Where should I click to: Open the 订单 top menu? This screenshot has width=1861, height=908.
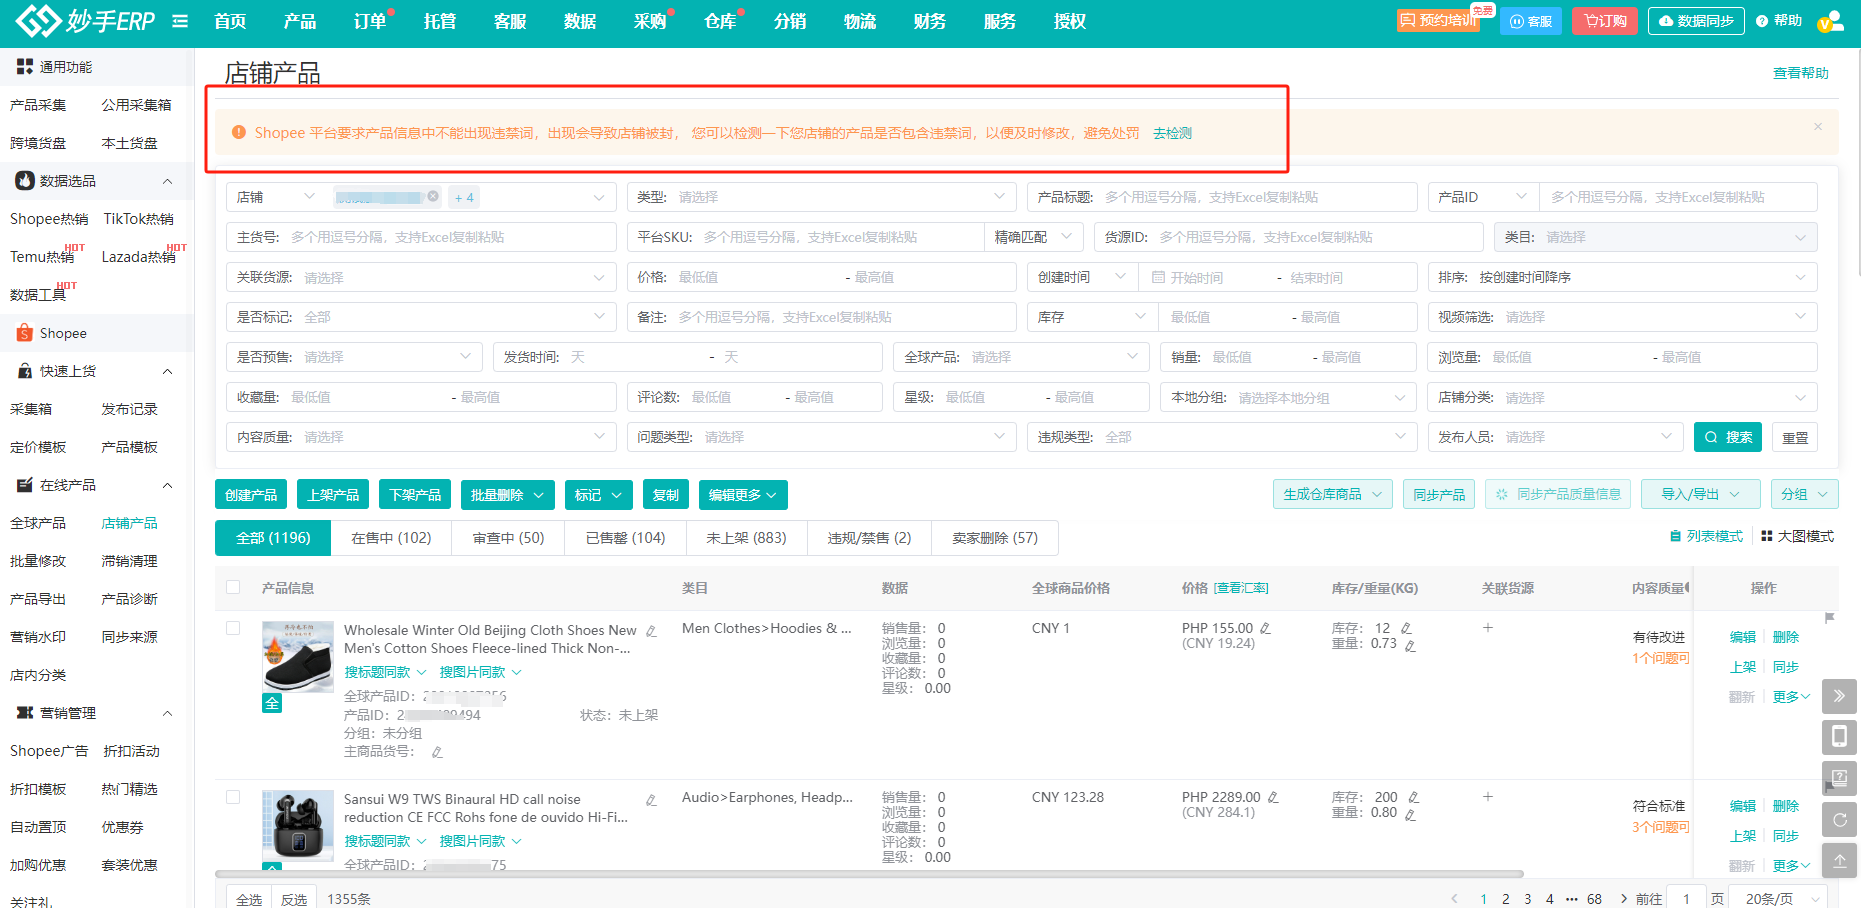click(370, 21)
